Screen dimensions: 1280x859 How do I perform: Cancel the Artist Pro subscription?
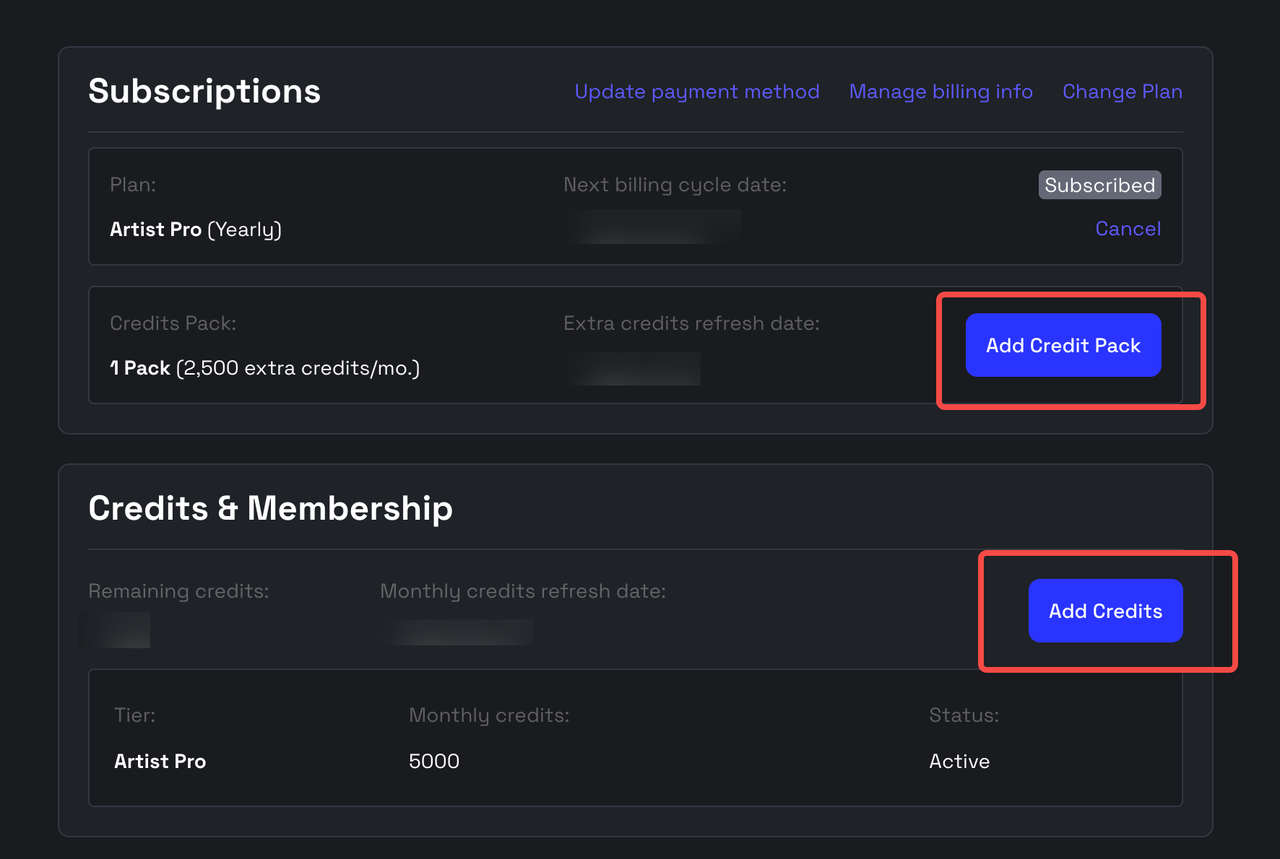1128,229
